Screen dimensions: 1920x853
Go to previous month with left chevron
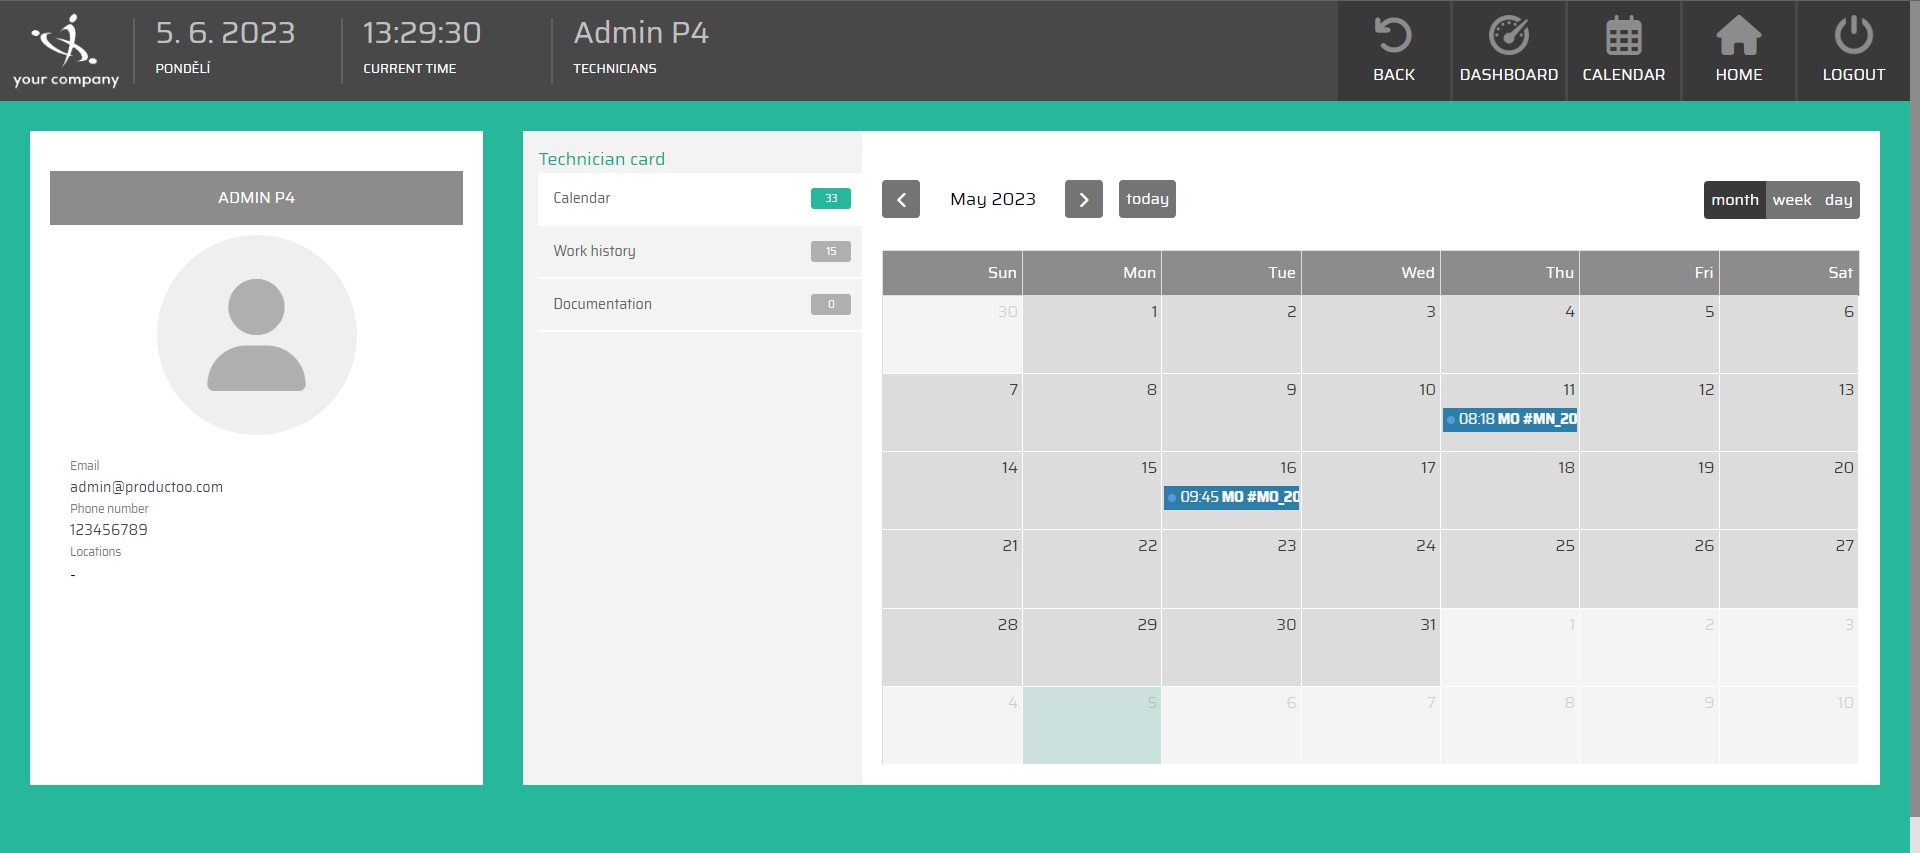pyautogui.click(x=900, y=200)
